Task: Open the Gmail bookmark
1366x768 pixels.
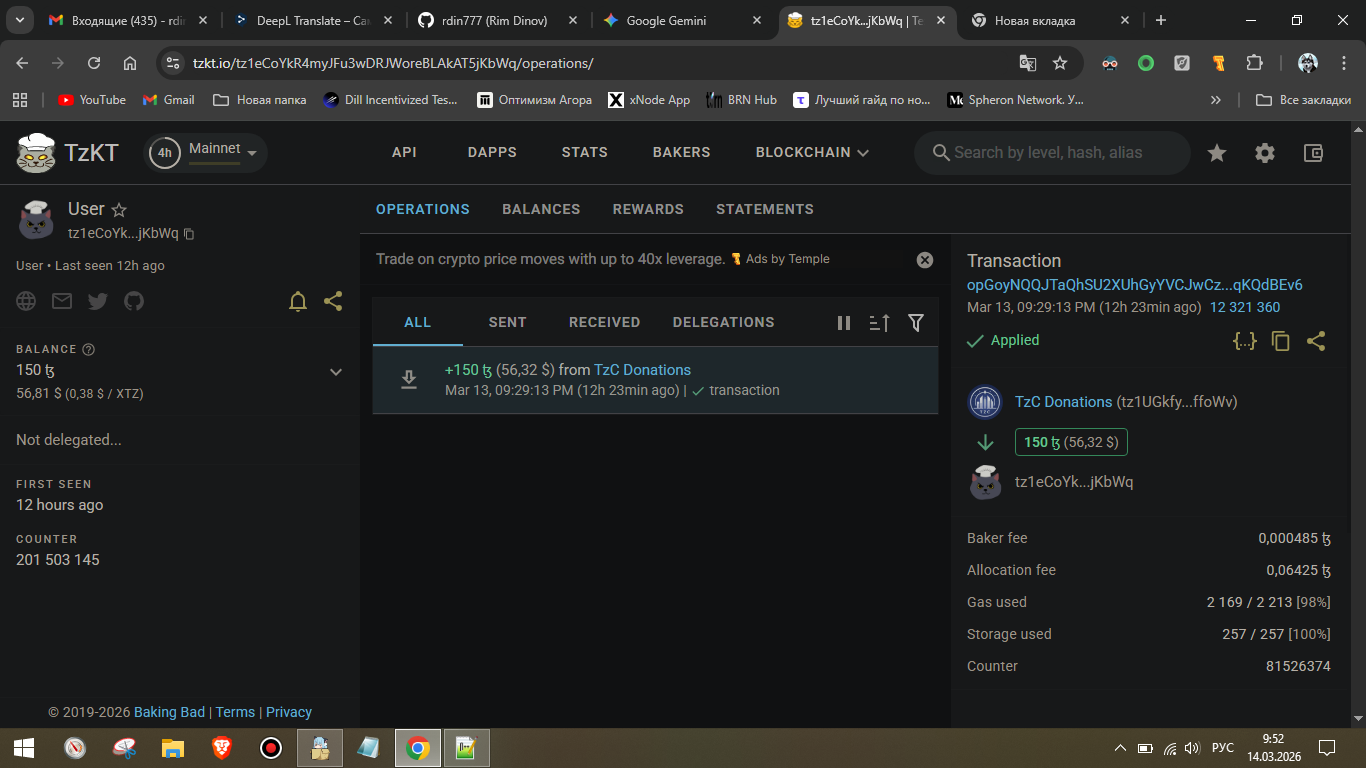Action: 168,100
